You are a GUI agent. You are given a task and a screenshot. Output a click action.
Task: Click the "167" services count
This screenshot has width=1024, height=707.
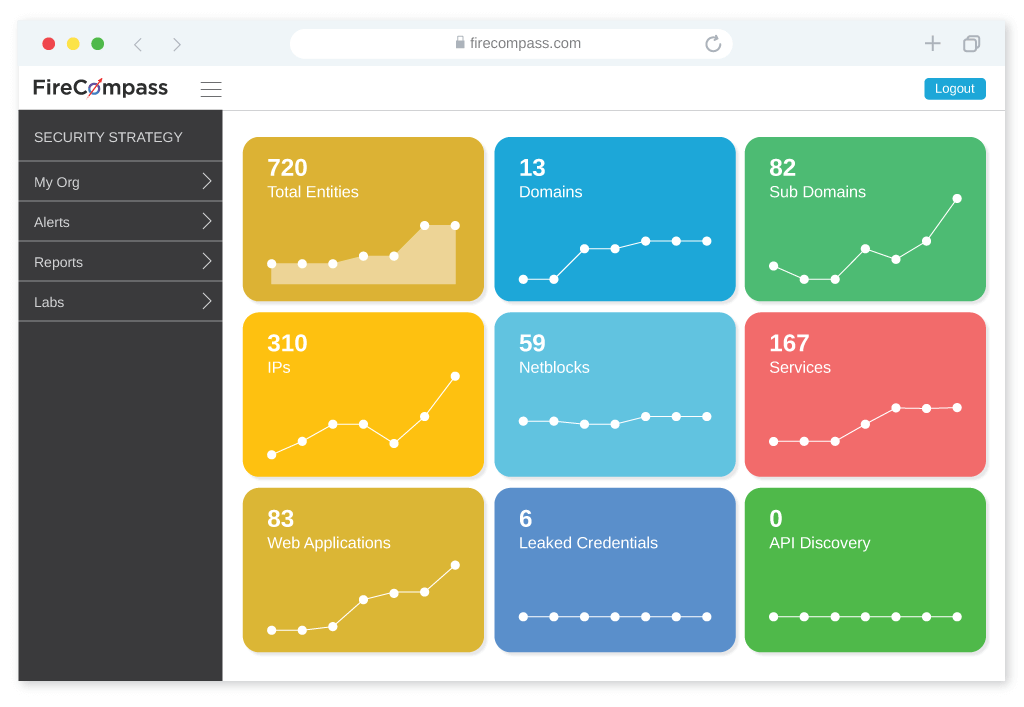(789, 343)
